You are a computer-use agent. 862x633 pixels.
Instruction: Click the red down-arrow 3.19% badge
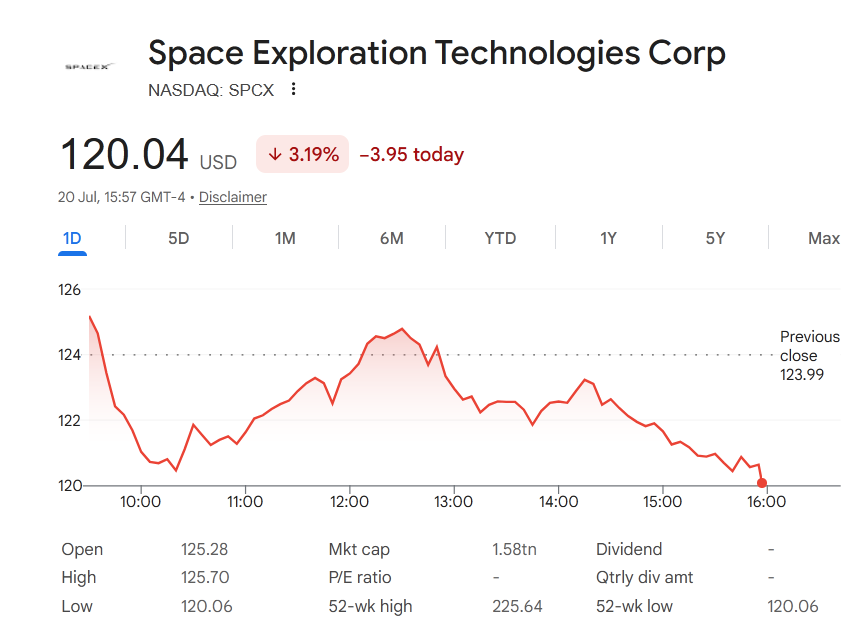[x=302, y=154]
